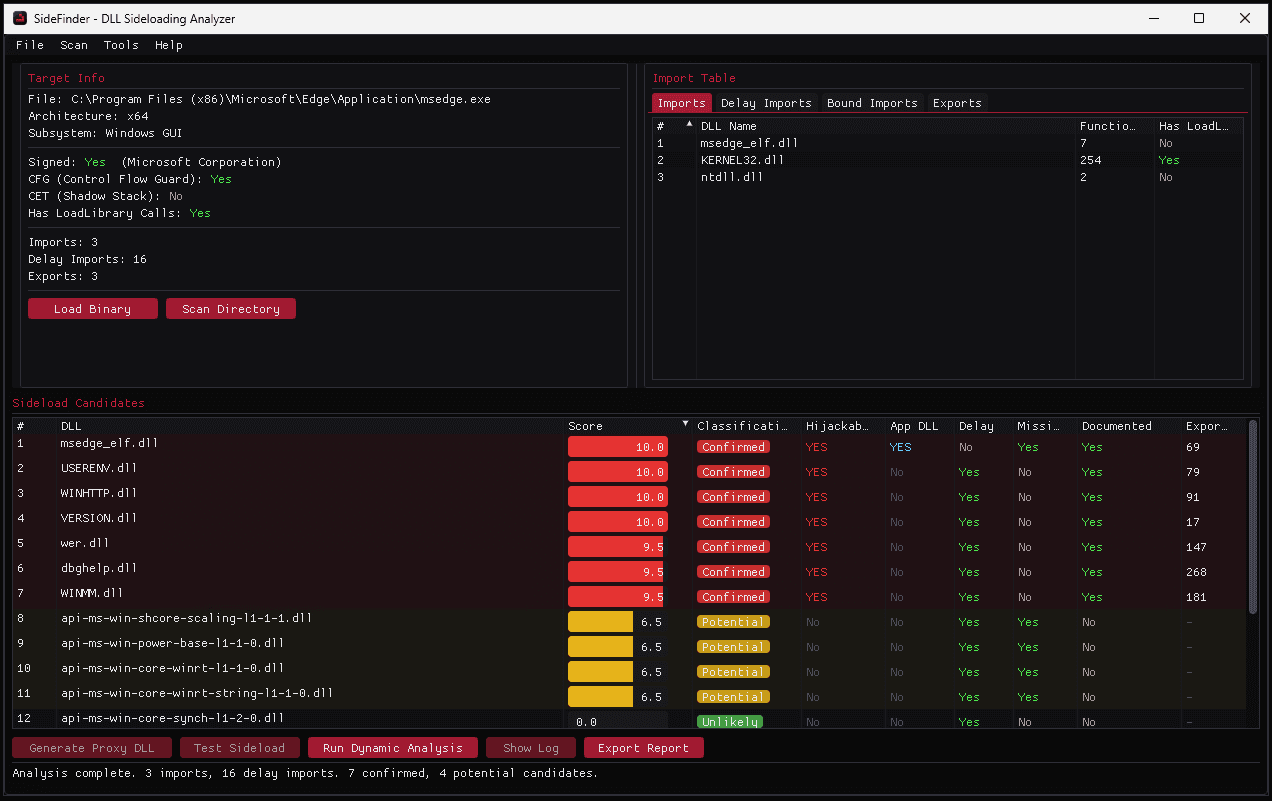The height and width of the screenshot is (801, 1272).
Task: Toggle Score column descending sort arrow
Action: [x=686, y=424]
